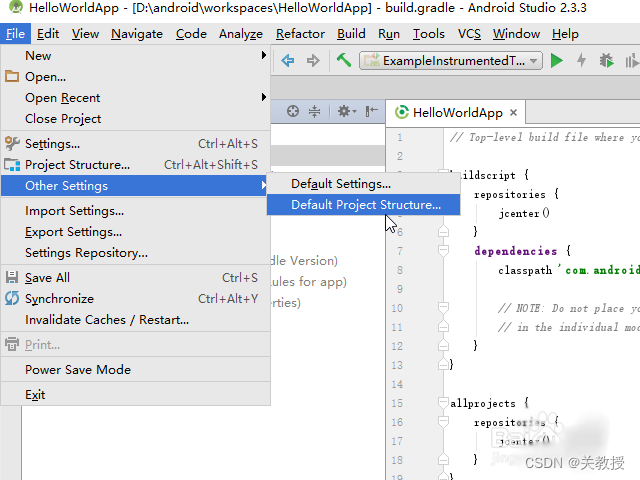Click the Debug bug icon
Image resolution: width=640 pixels, height=480 pixels.
(x=607, y=61)
